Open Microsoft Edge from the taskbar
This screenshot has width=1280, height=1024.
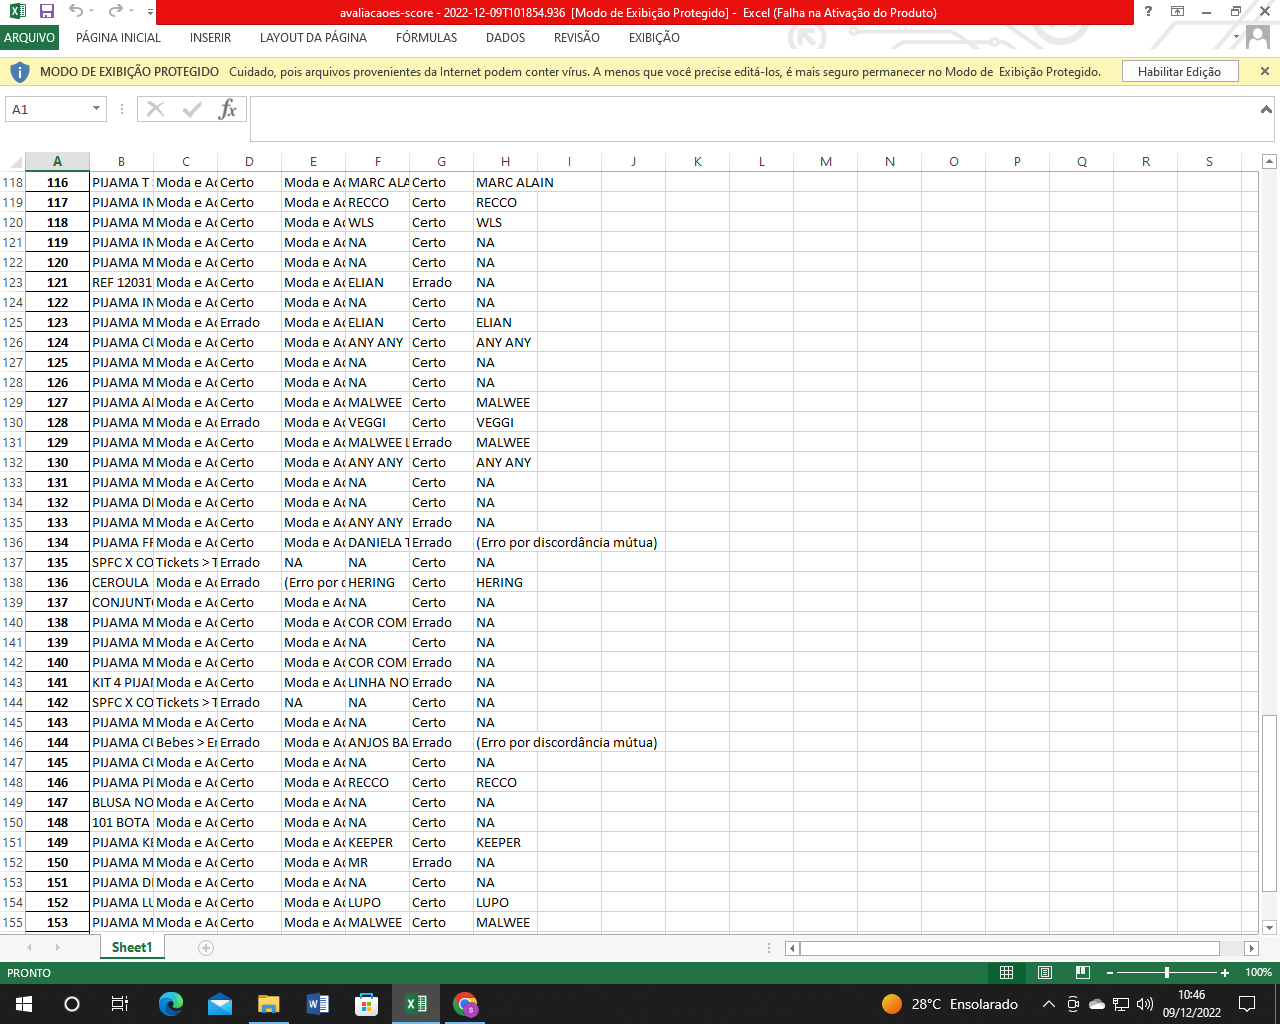pos(171,1004)
